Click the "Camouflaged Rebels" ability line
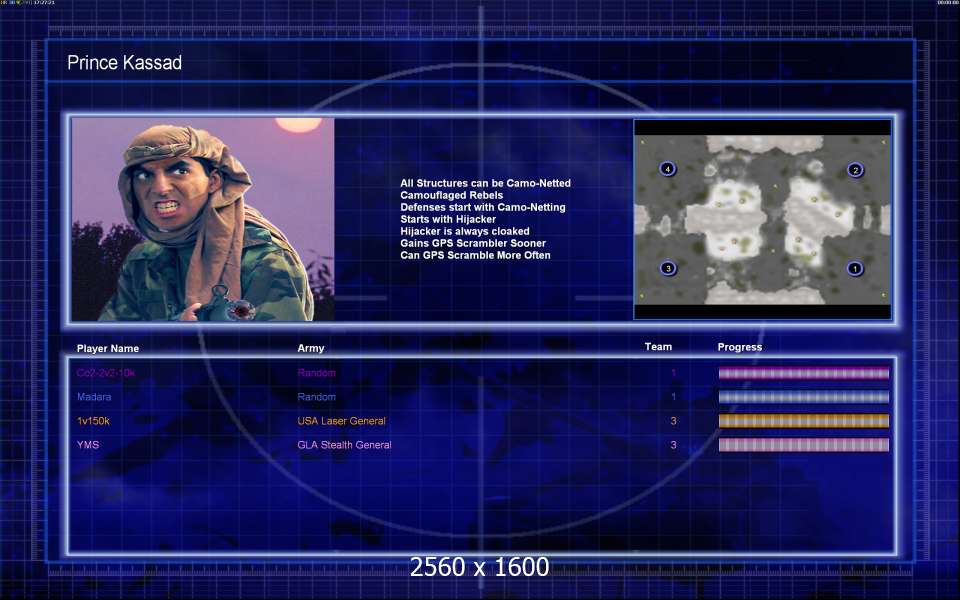This screenshot has height=600, width=960. tap(452, 195)
